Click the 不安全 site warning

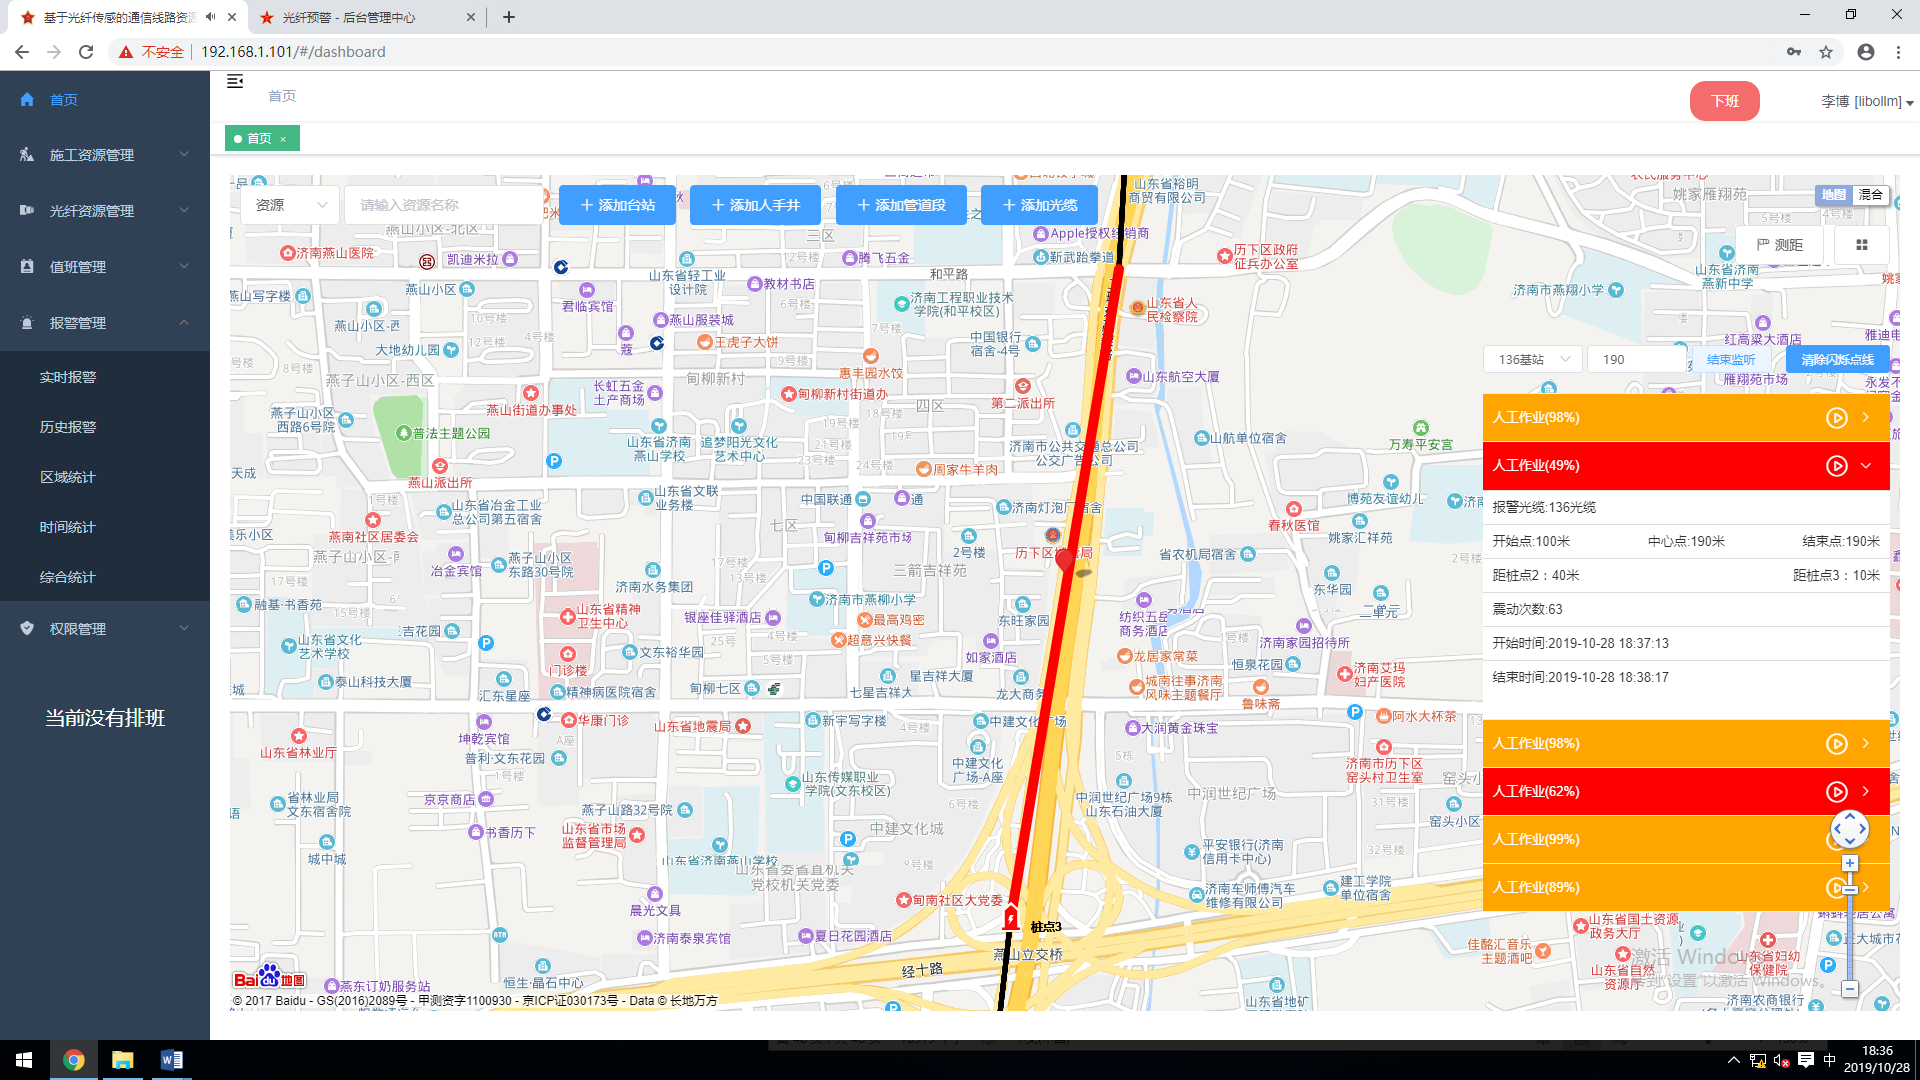tap(152, 52)
